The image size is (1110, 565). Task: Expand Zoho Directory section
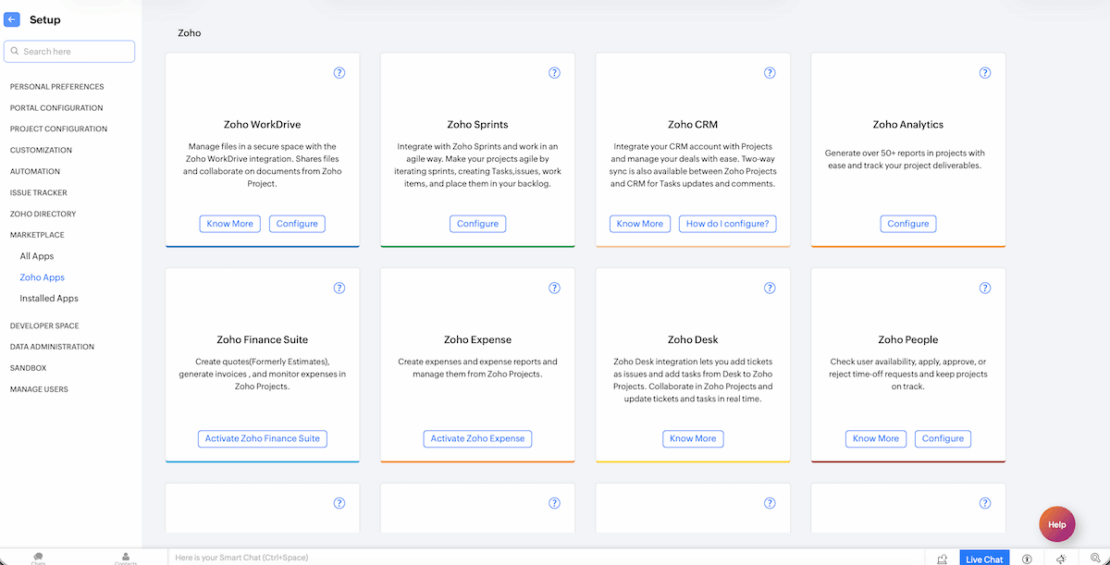pyautogui.click(x=43, y=214)
